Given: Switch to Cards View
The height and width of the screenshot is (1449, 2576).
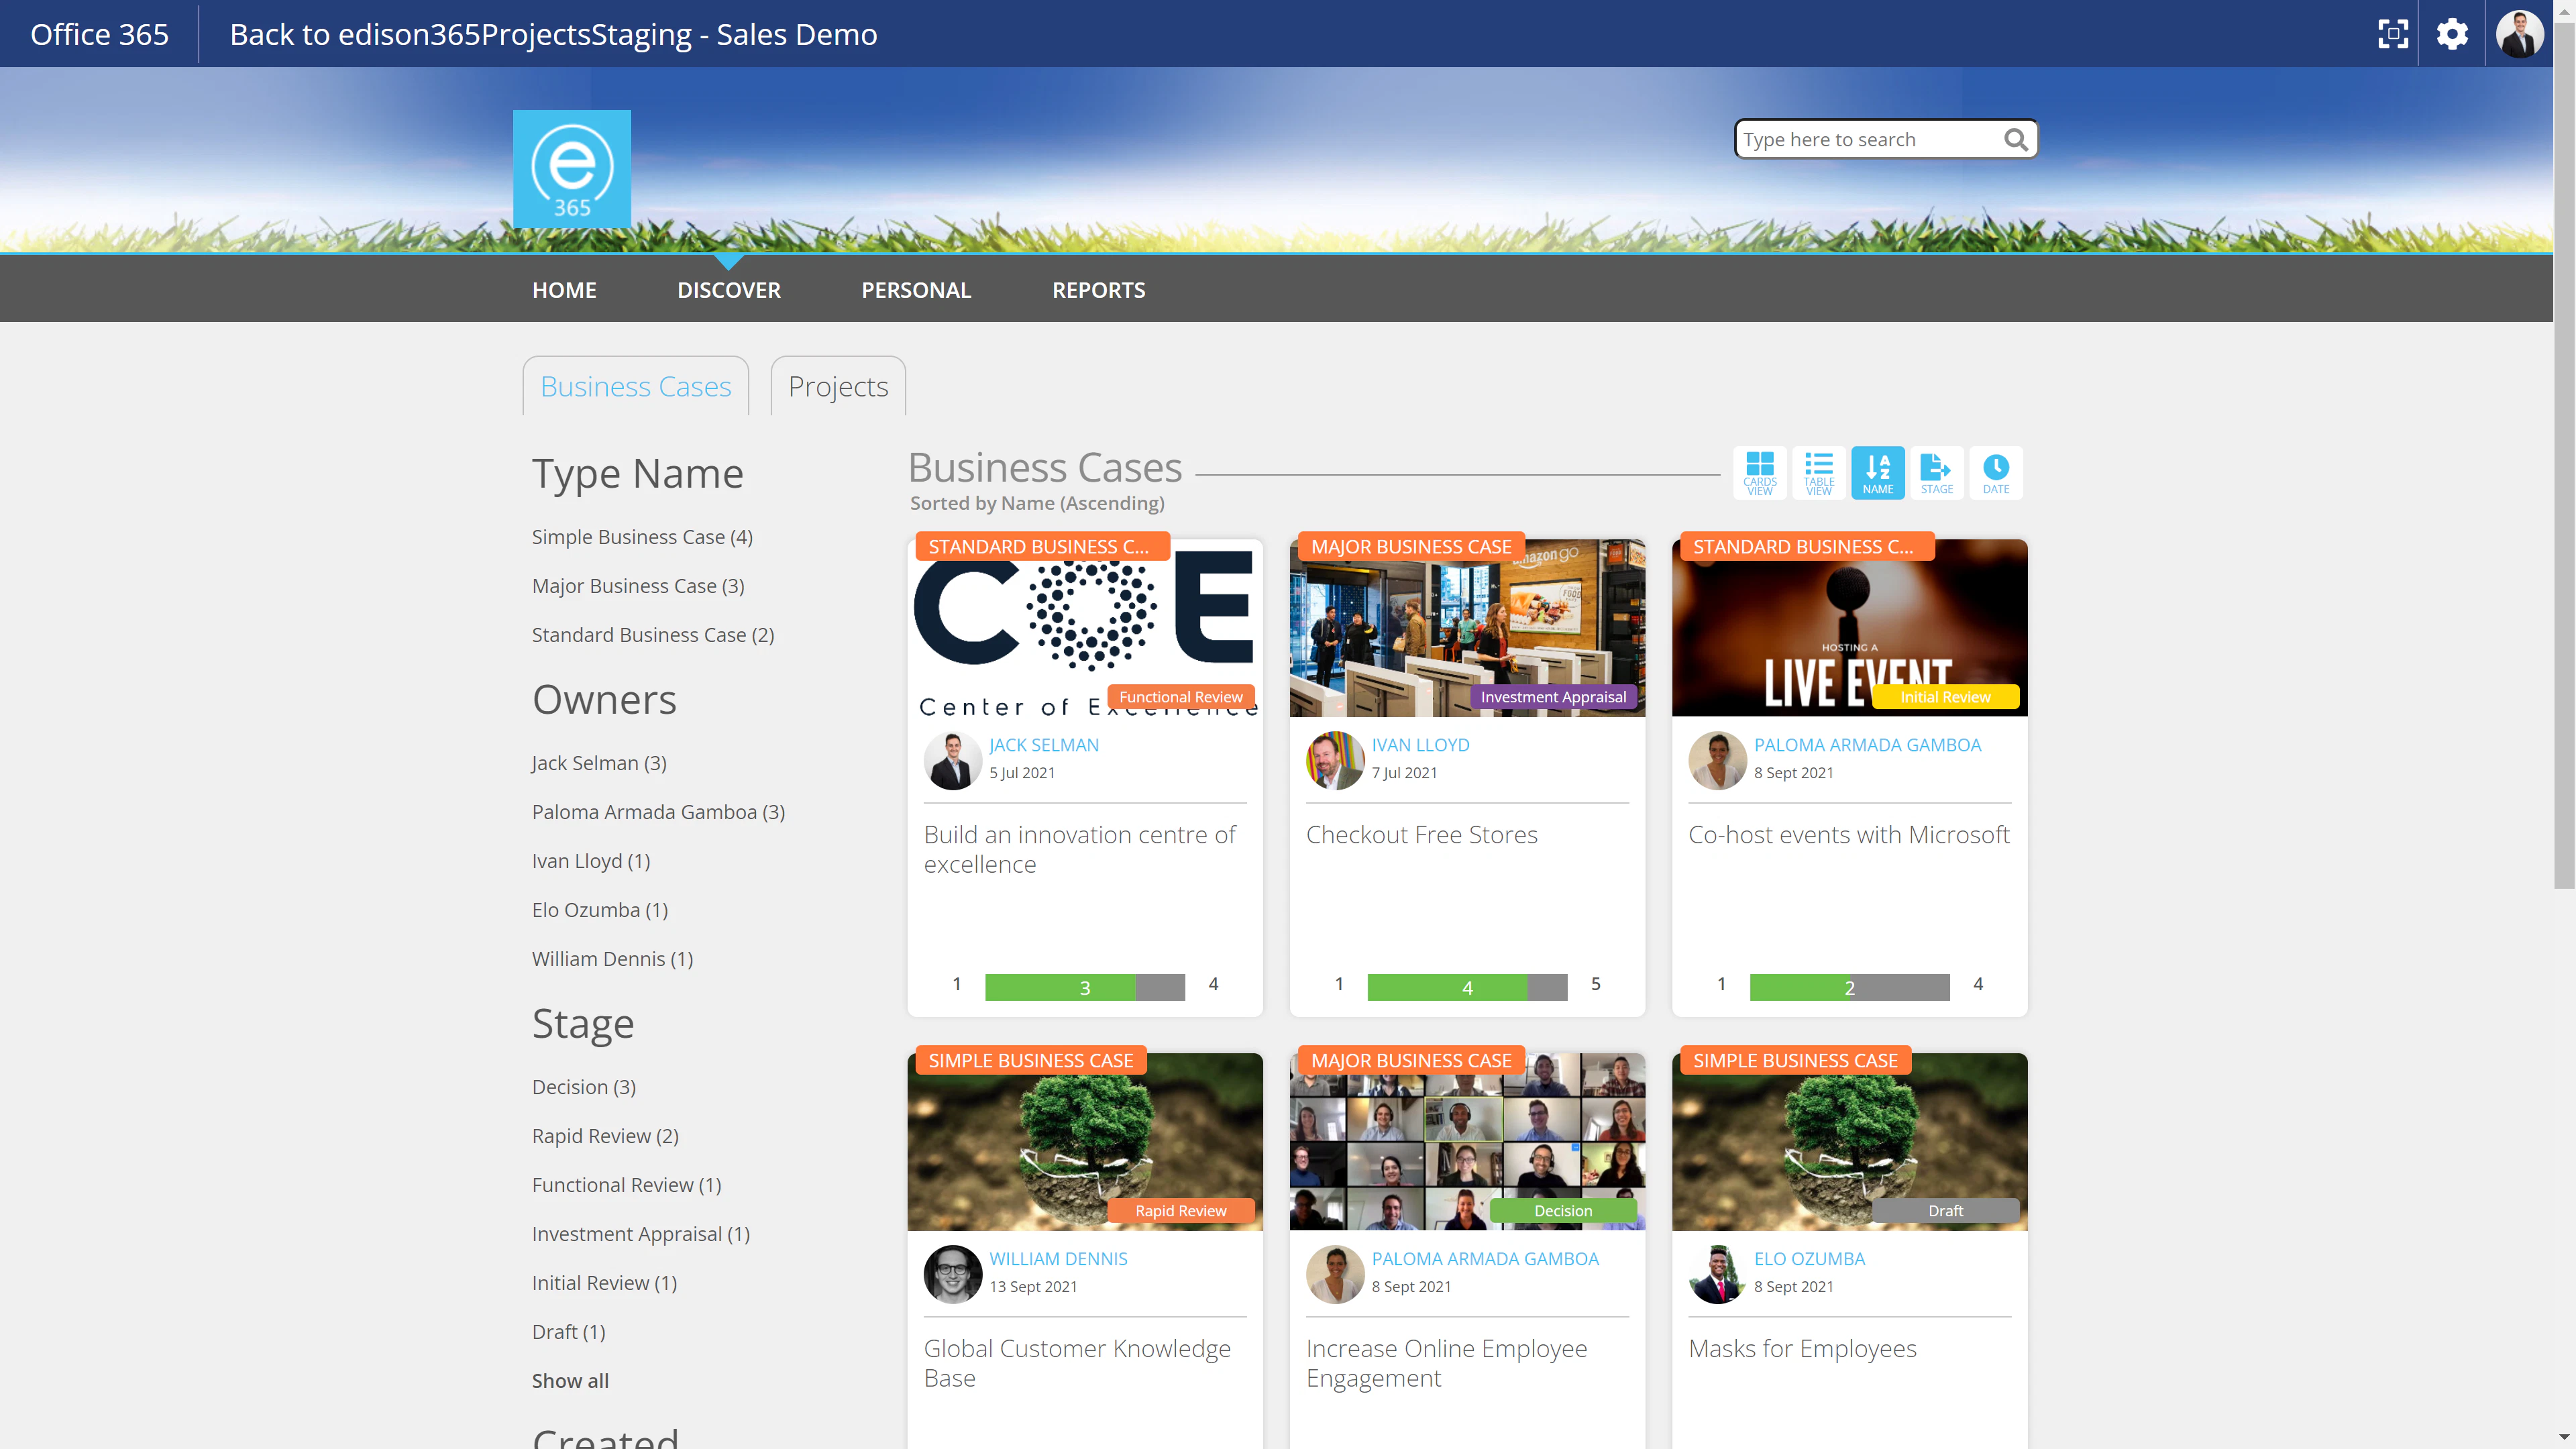Looking at the screenshot, I should click(x=1759, y=472).
